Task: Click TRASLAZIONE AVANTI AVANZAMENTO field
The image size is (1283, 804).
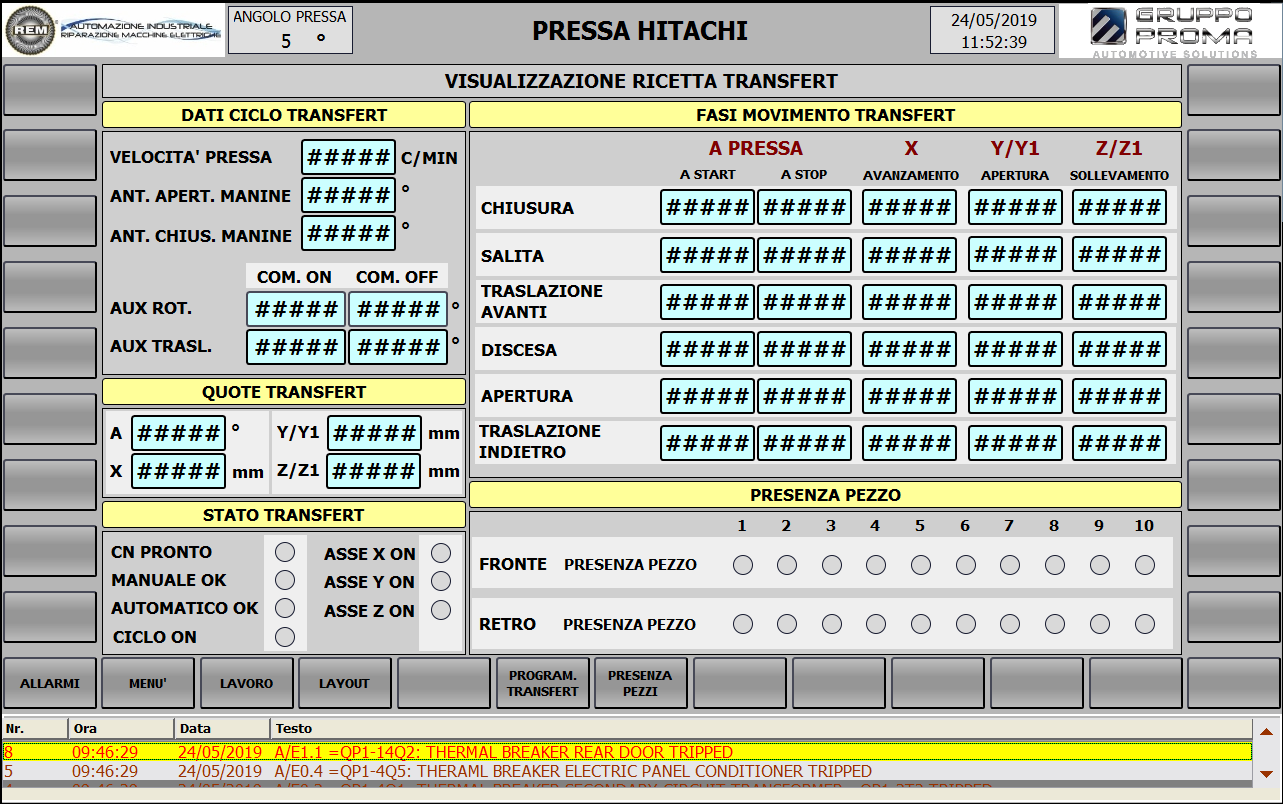Action: coord(910,301)
